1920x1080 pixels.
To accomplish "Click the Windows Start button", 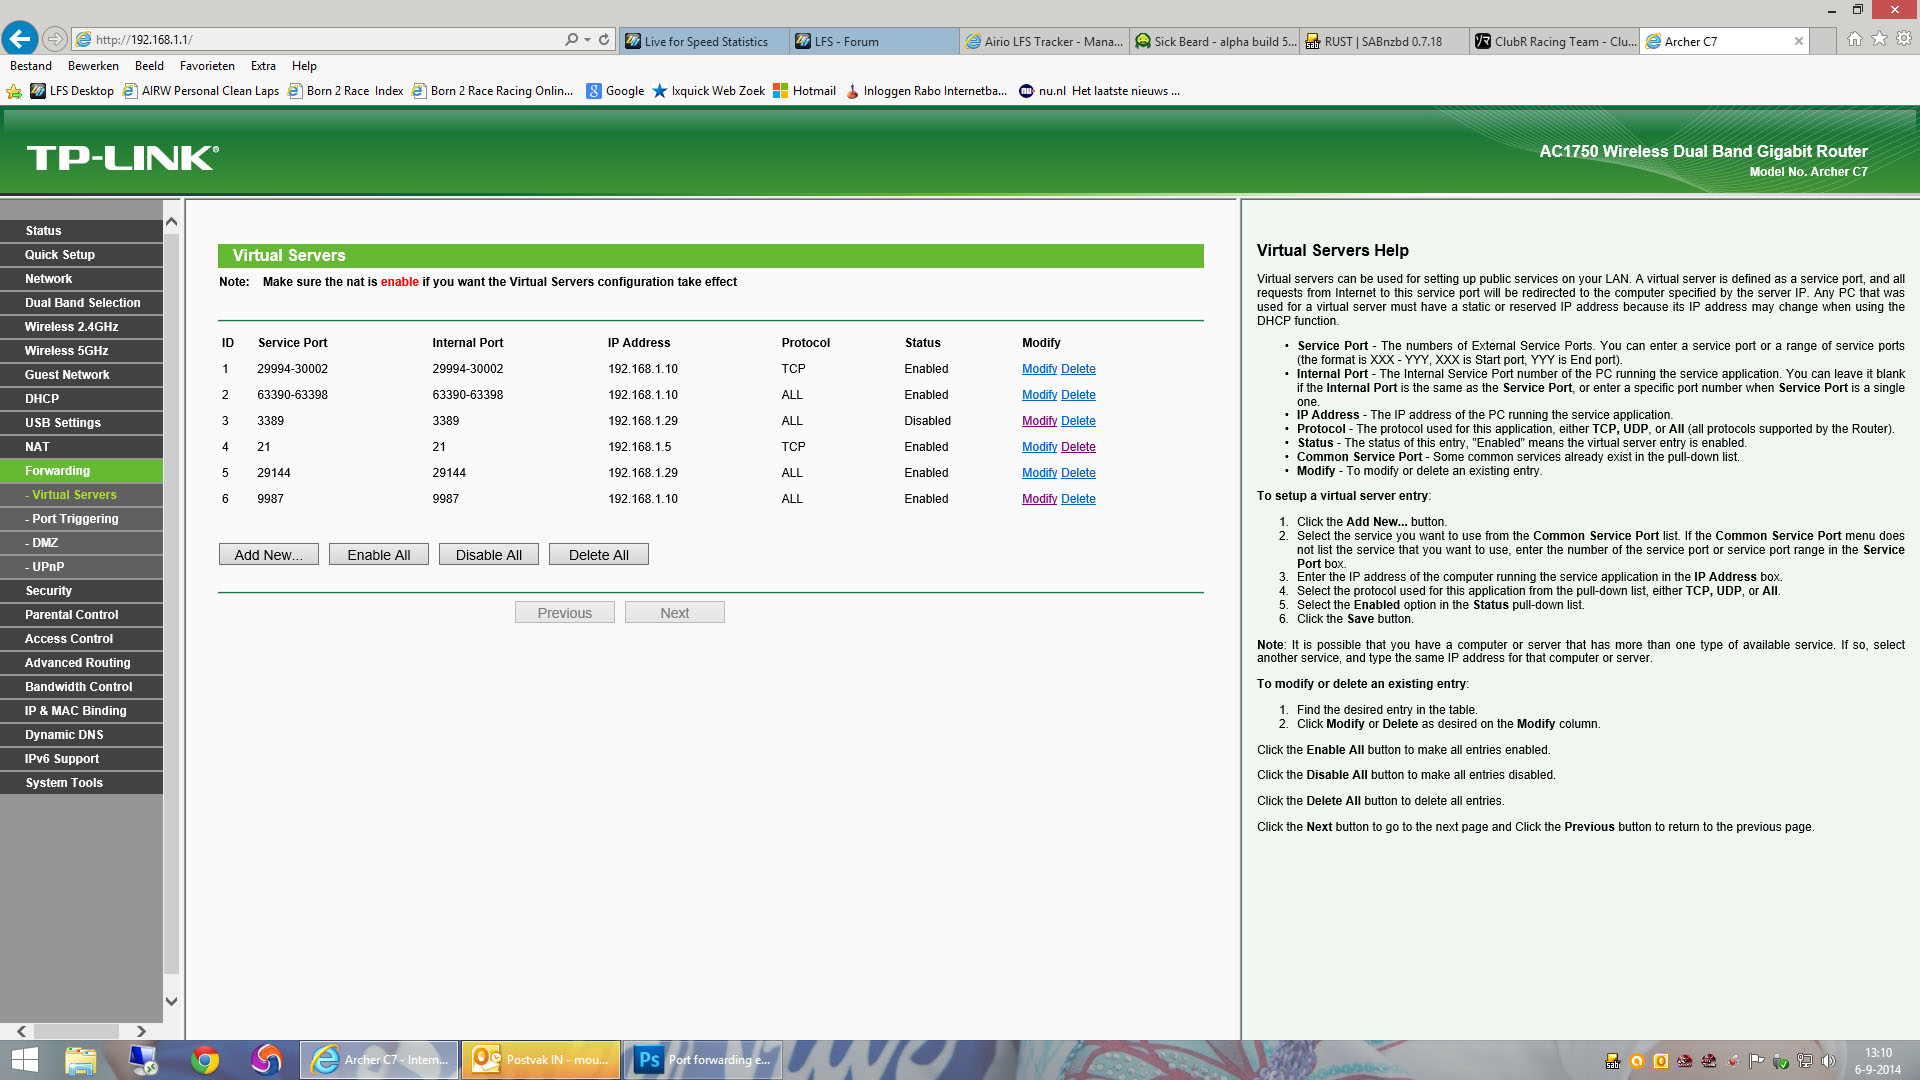I will [24, 1060].
